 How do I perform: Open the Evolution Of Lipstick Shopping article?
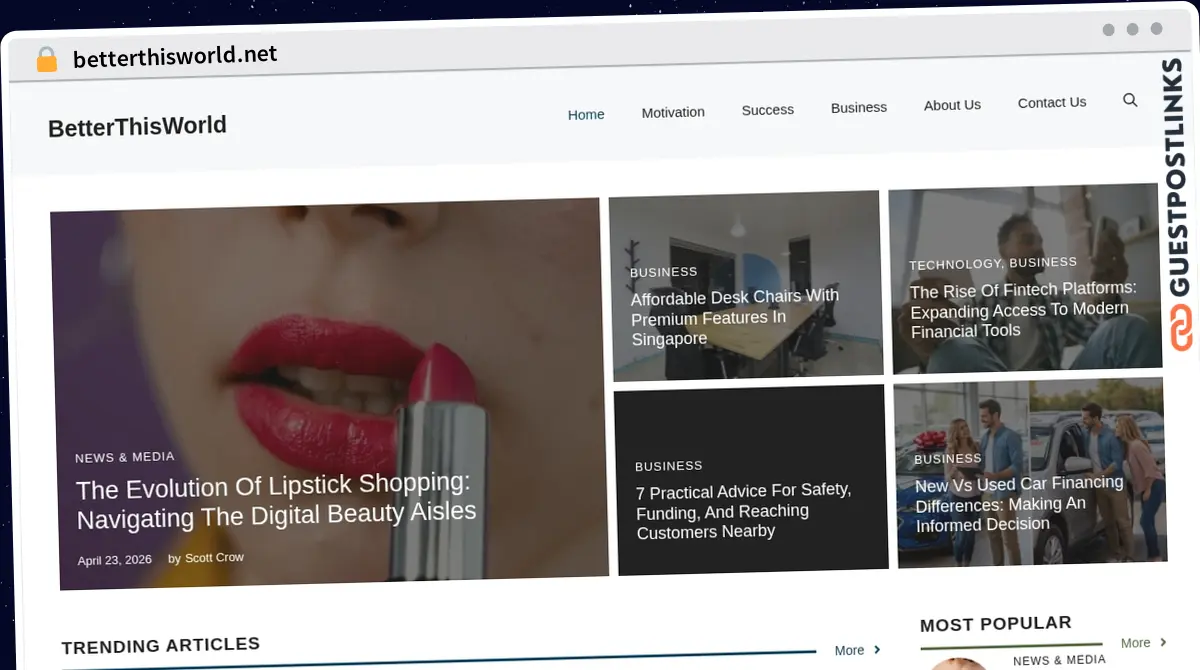click(275, 500)
